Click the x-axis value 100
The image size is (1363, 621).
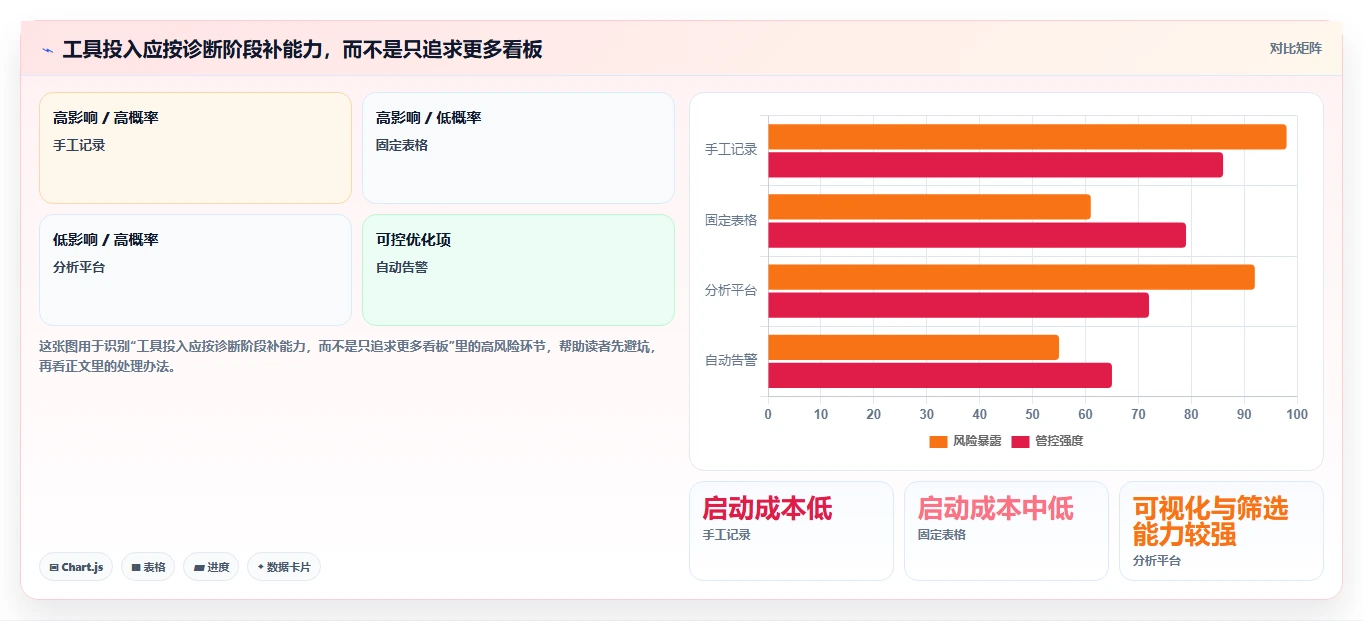(1297, 415)
